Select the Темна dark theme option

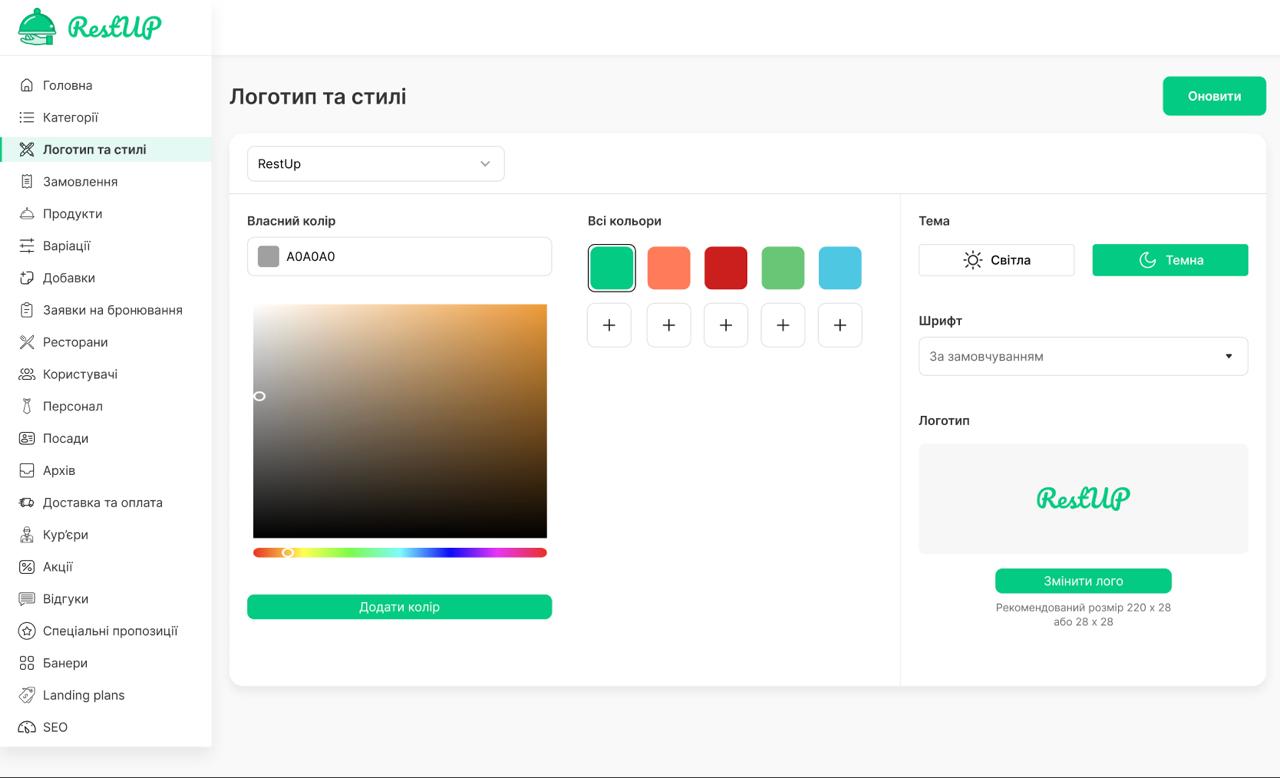pos(1170,260)
